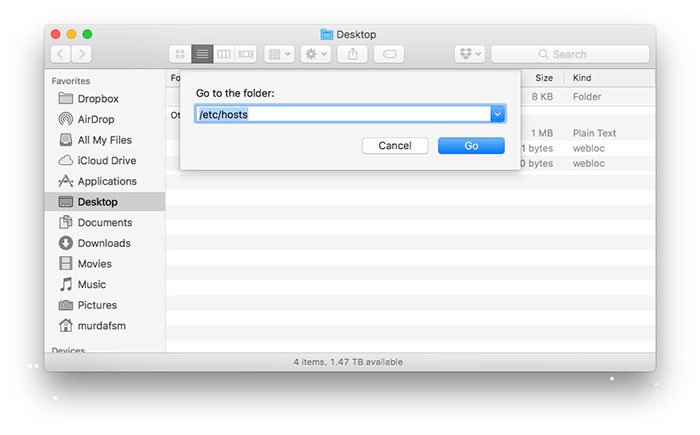Image resolution: width=700 pixels, height=435 pixels.
Task: Open Applications from the sidebar
Action: tap(106, 181)
